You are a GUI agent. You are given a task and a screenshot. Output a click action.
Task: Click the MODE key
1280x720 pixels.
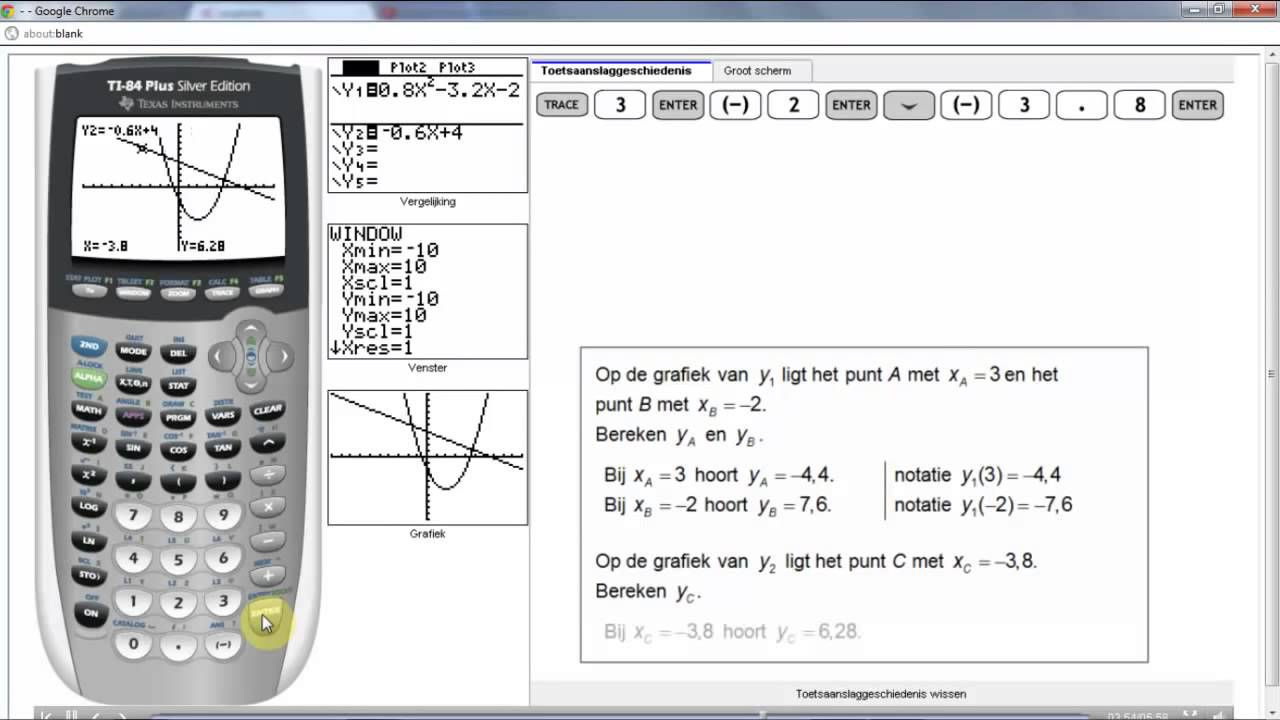134,351
